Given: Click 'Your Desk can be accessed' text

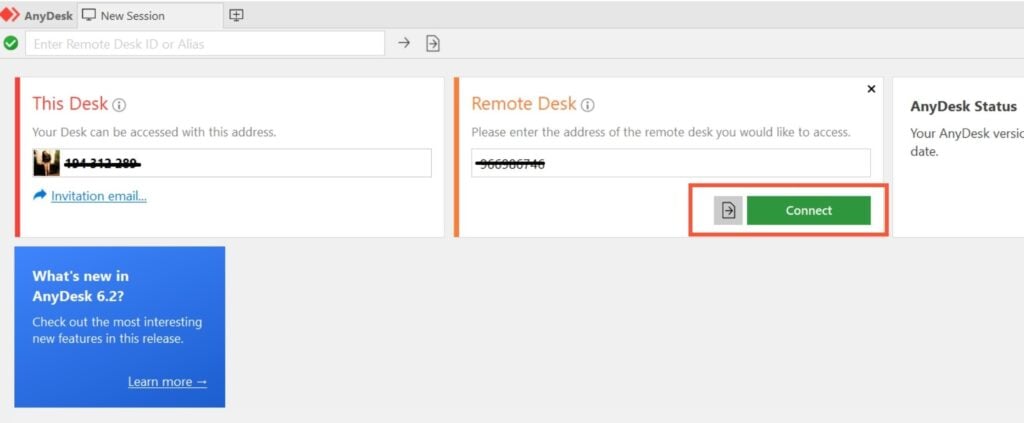Looking at the screenshot, I should pos(154,132).
